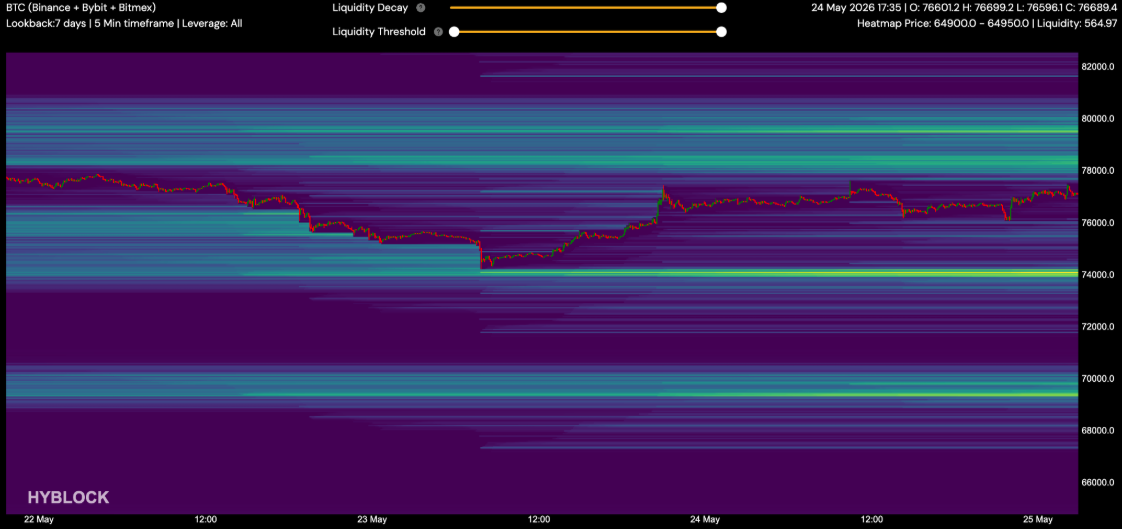Click the 'Lookback:7 days' text
The image size is (1122, 529).
tap(46, 23)
